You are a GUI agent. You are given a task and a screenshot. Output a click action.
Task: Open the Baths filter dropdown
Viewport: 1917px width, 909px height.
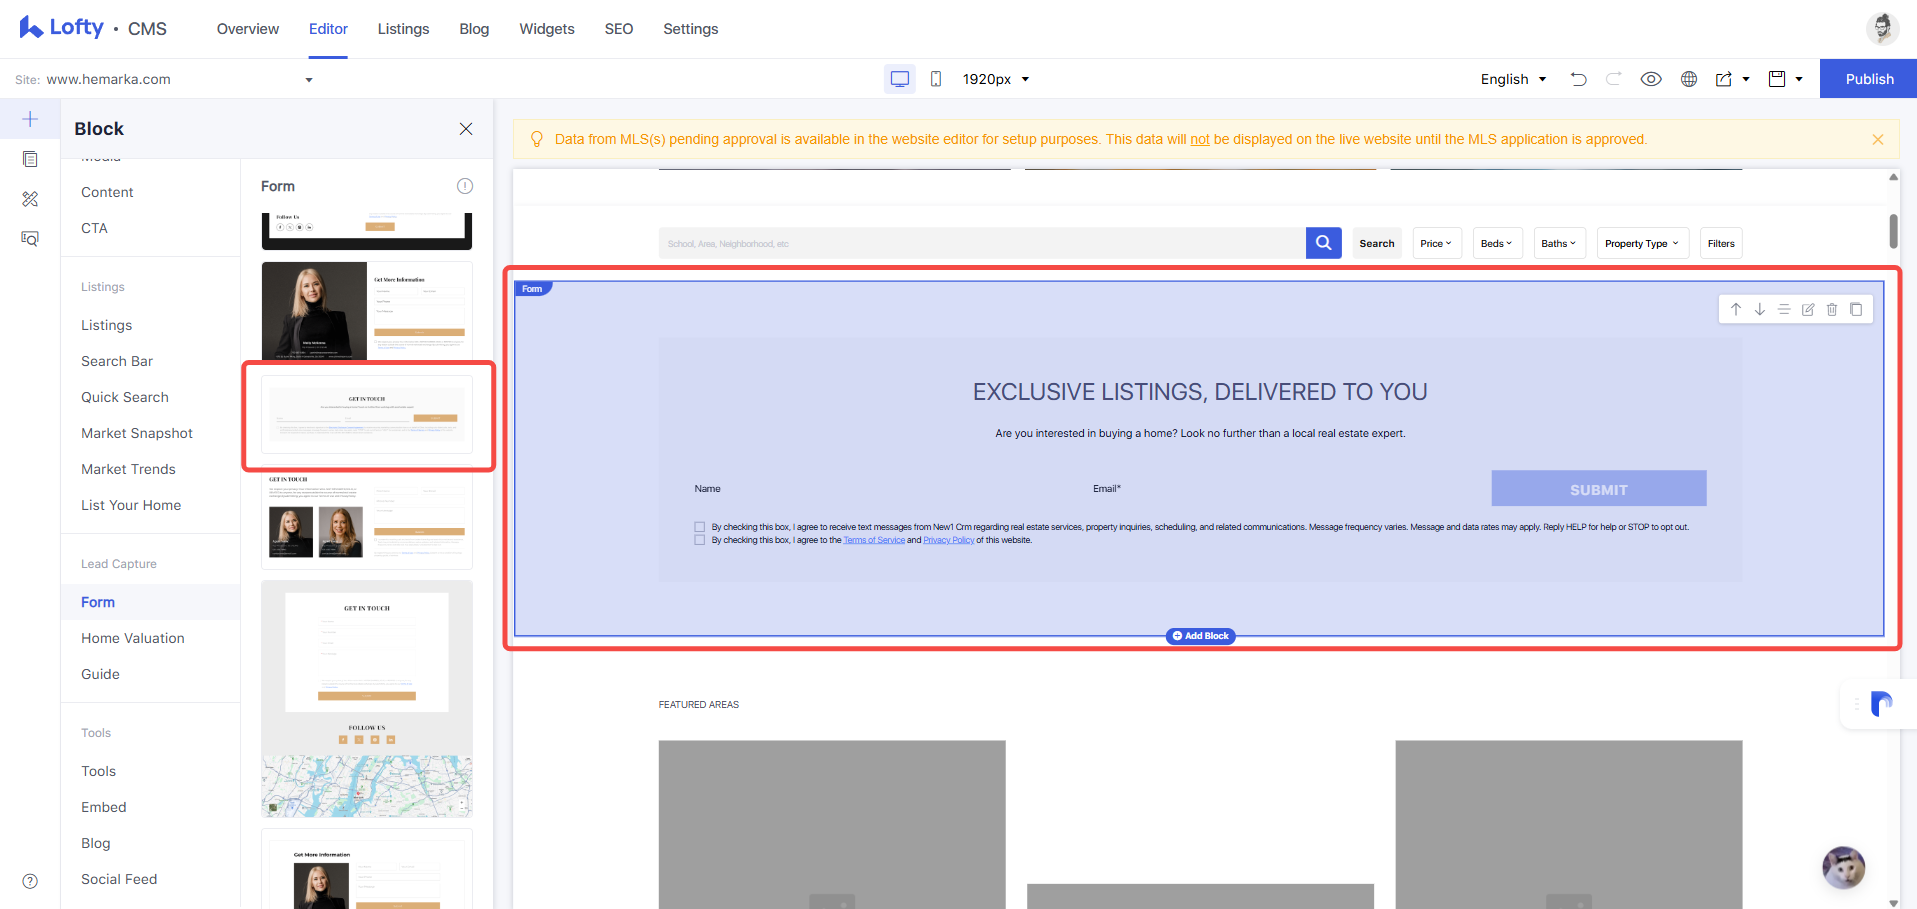pyautogui.click(x=1559, y=243)
